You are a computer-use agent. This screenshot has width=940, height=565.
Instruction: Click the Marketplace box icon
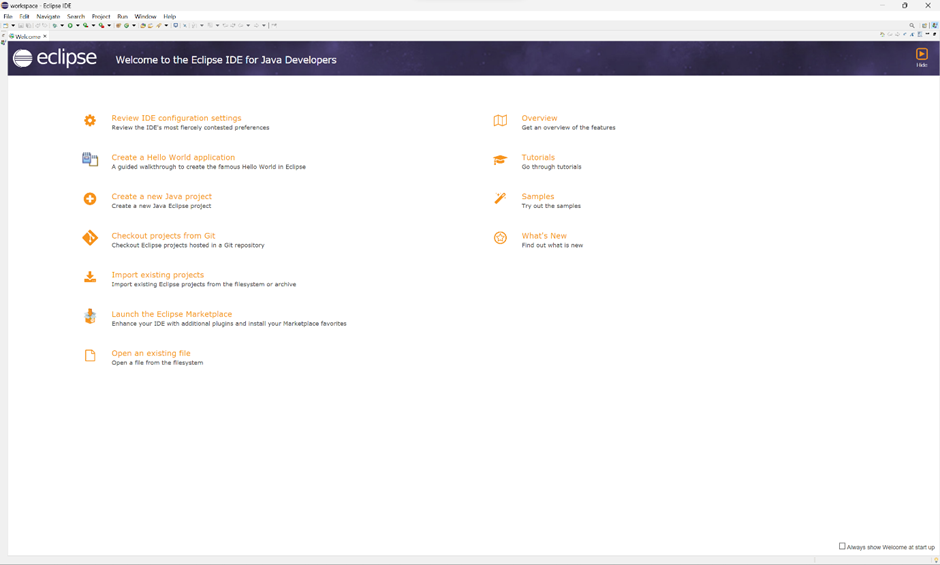pos(90,316)
